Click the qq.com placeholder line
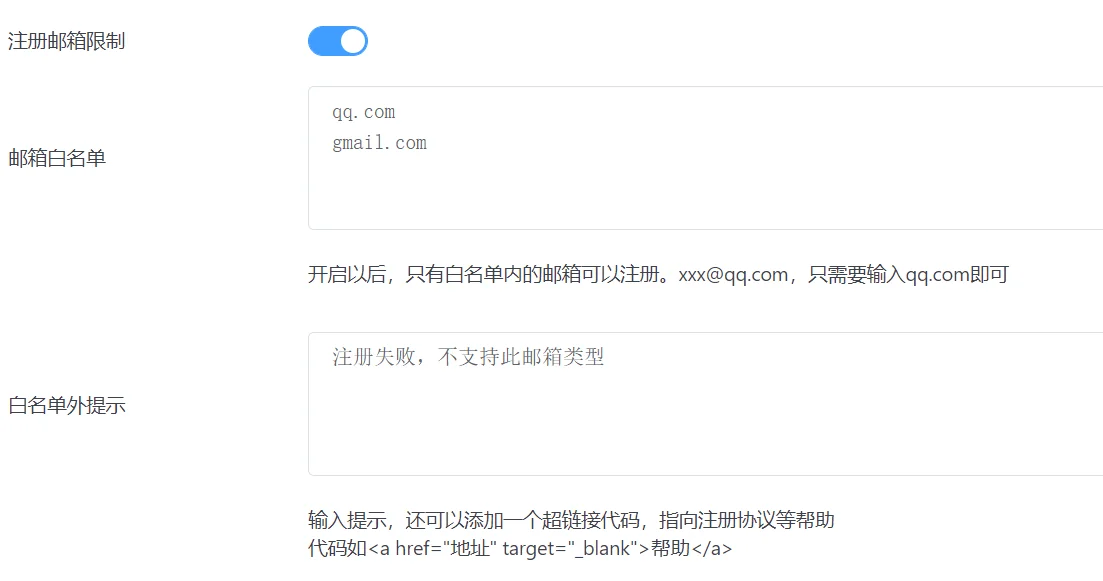 pyautogui.click(x=364, y=113)
